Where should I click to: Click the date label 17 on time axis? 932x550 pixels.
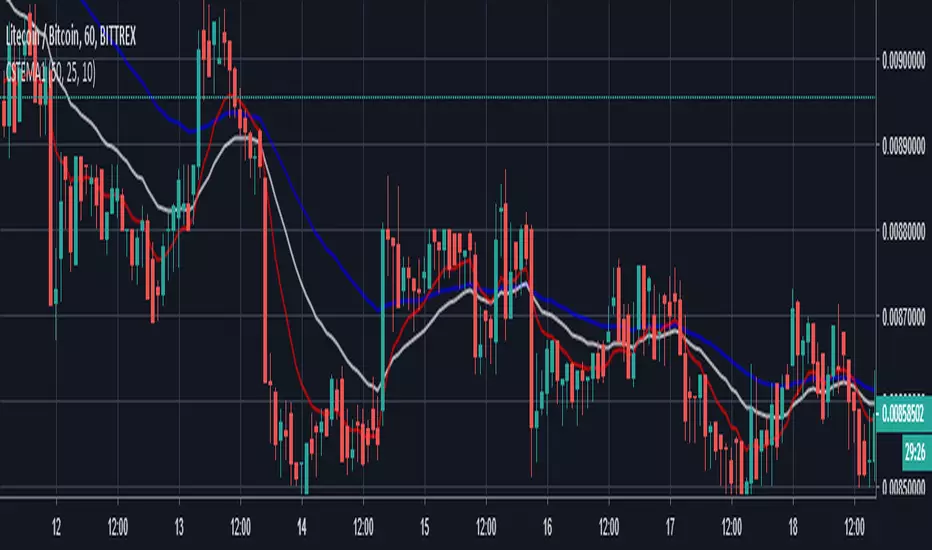coord(670,527)
